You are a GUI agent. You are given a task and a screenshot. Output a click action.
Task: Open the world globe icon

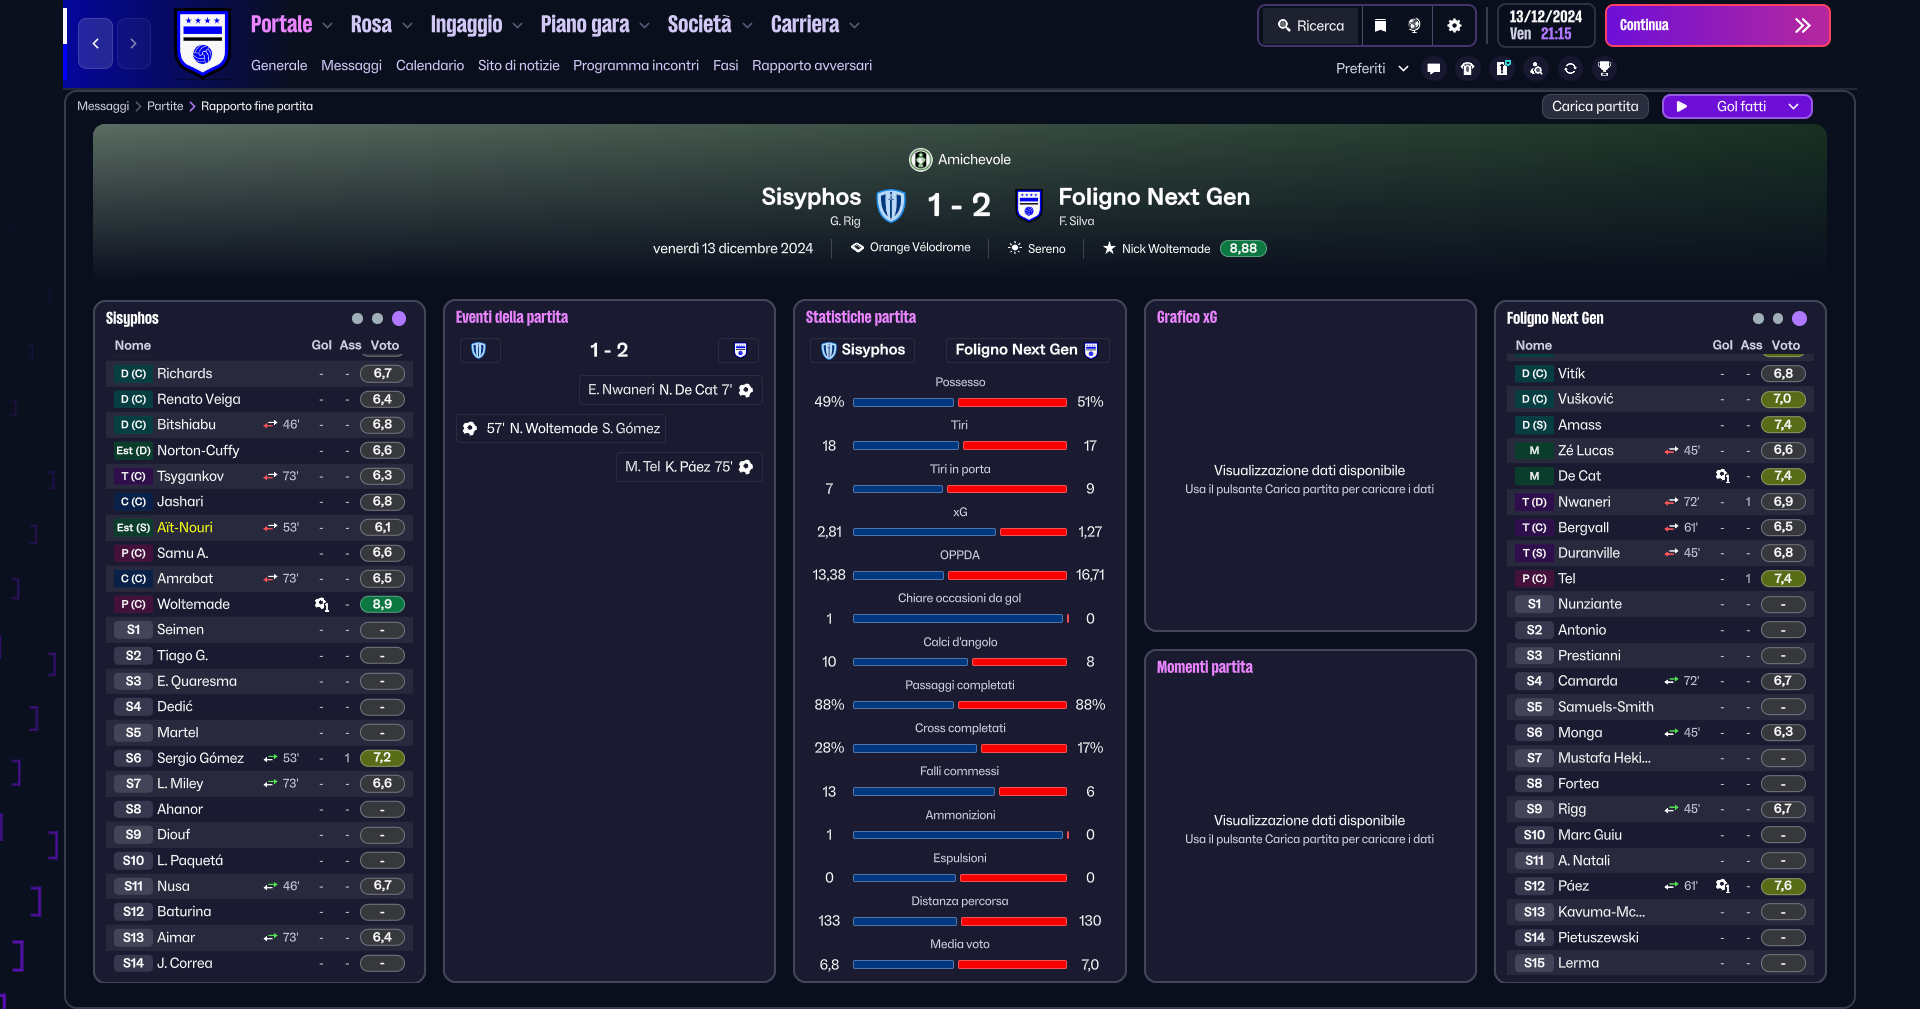tap(1414, 26)
